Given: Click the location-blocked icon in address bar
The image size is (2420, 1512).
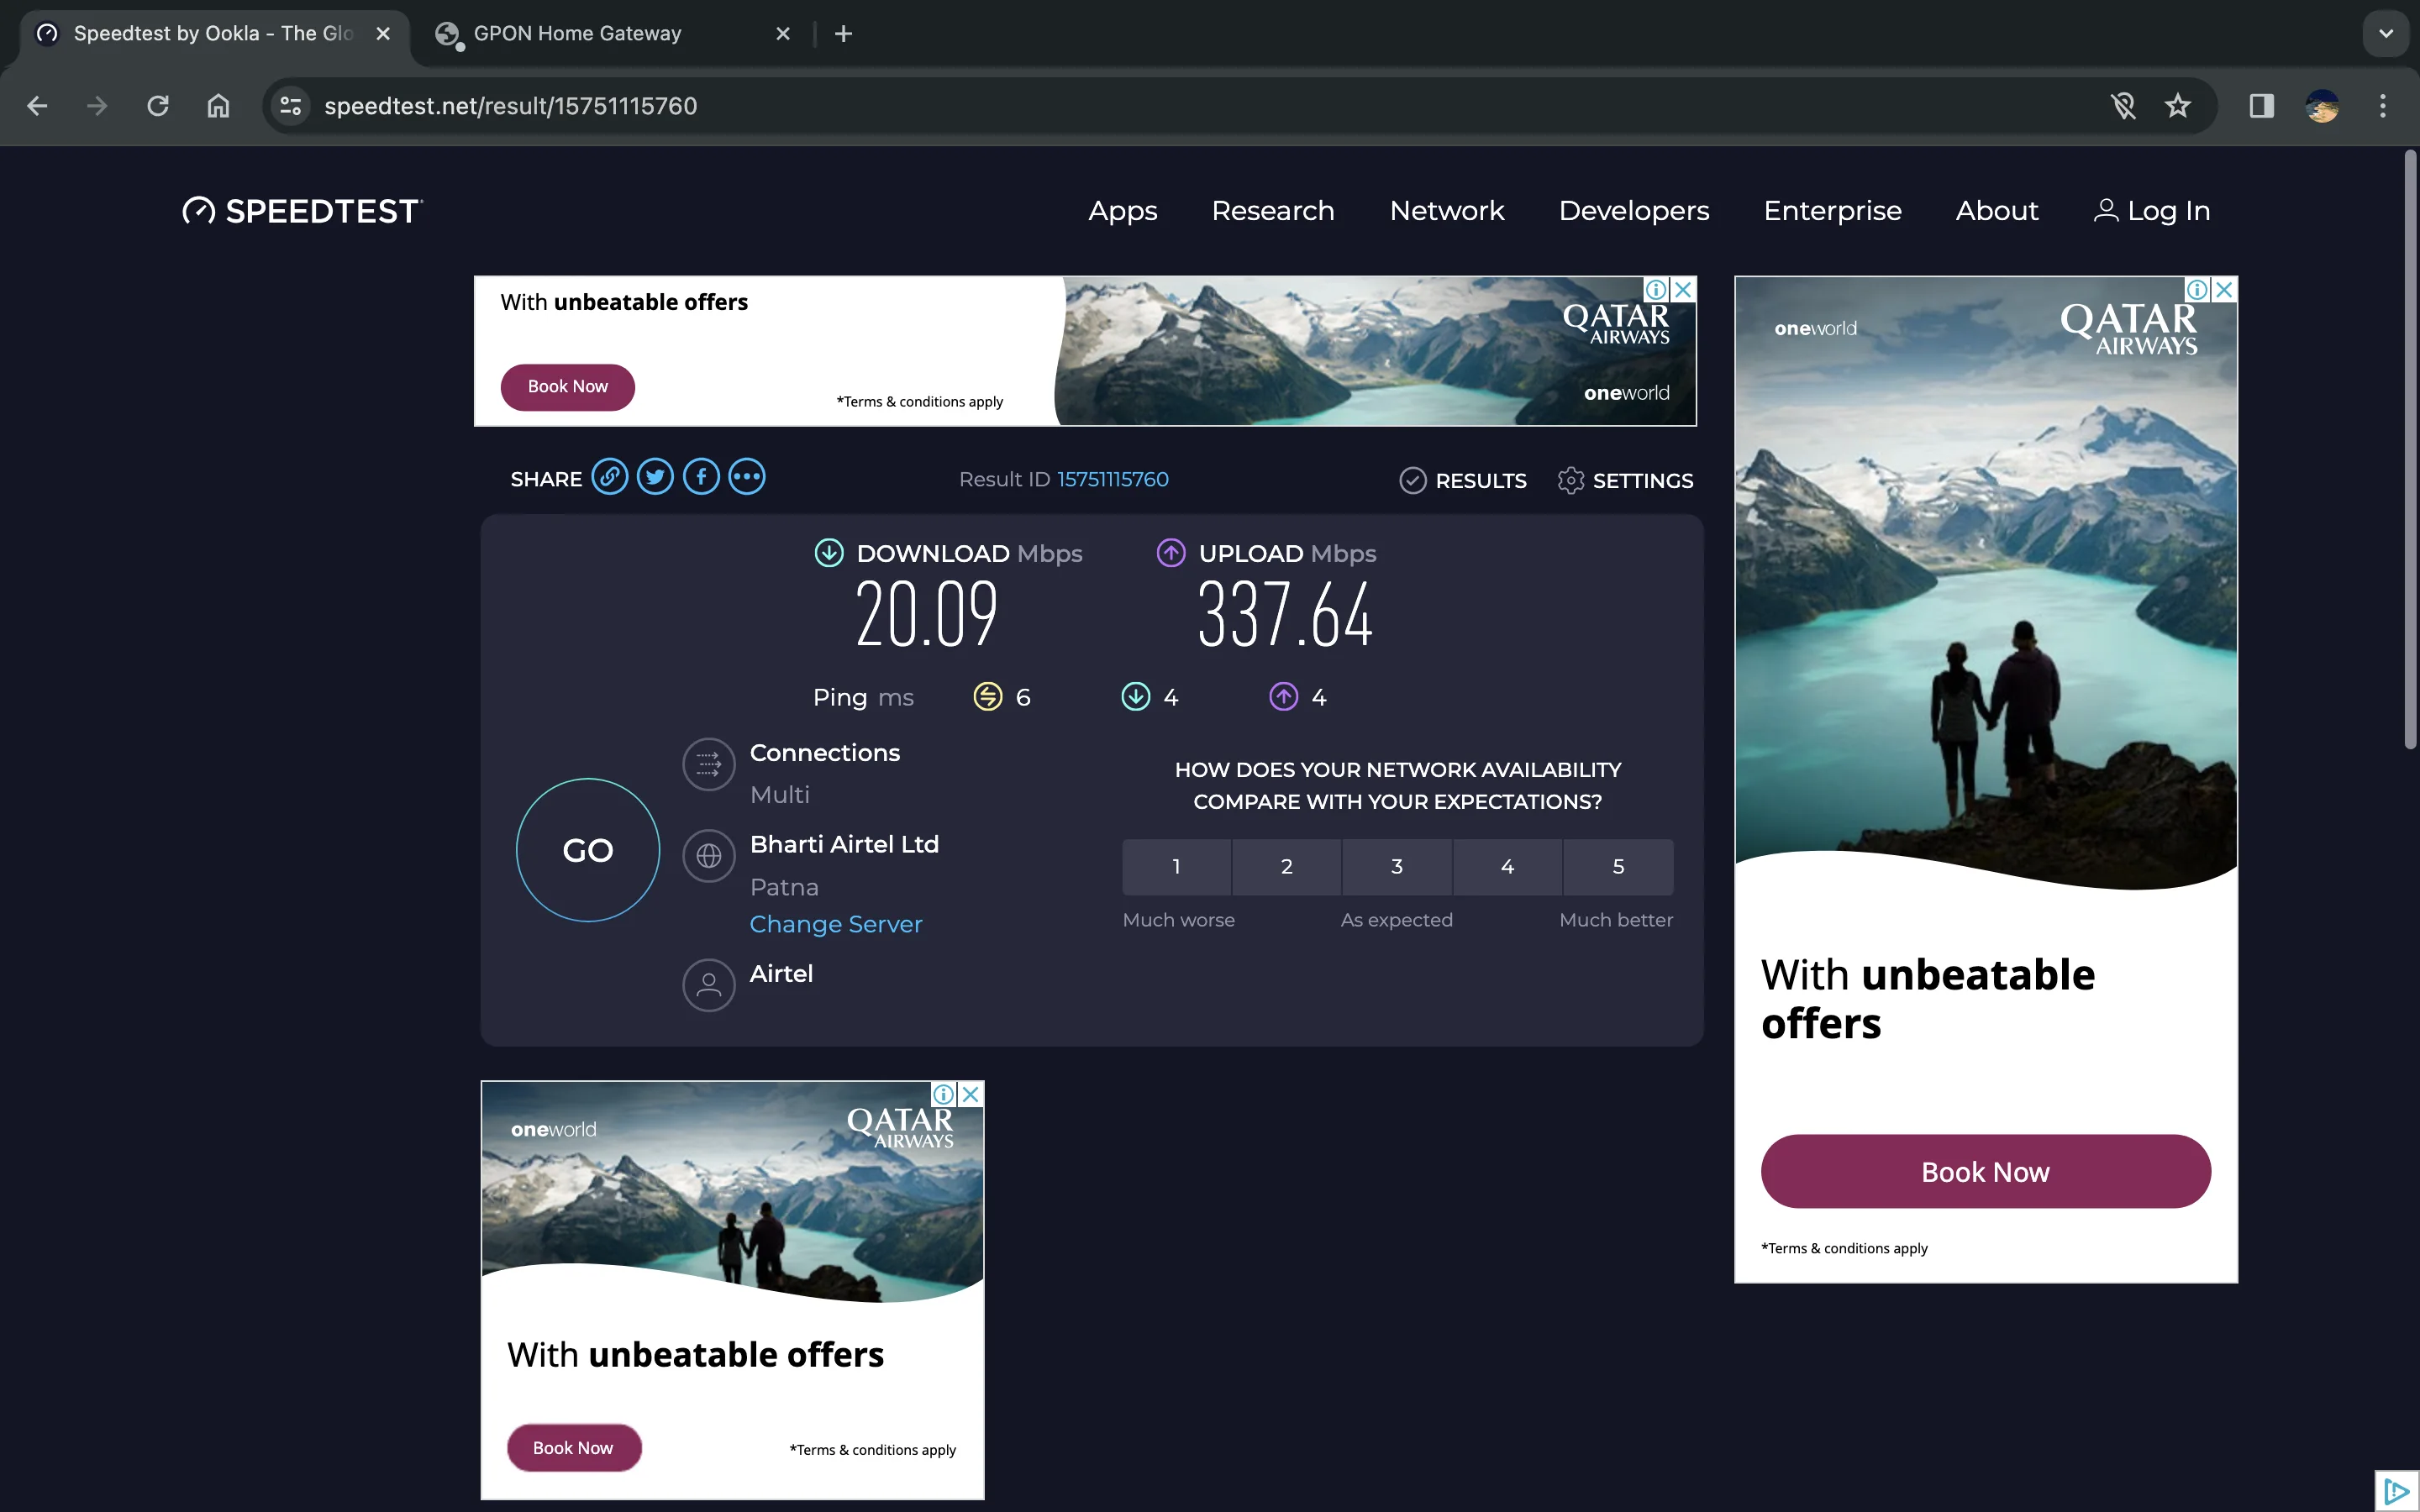Looking at the screenshot, I should 2123,106.
